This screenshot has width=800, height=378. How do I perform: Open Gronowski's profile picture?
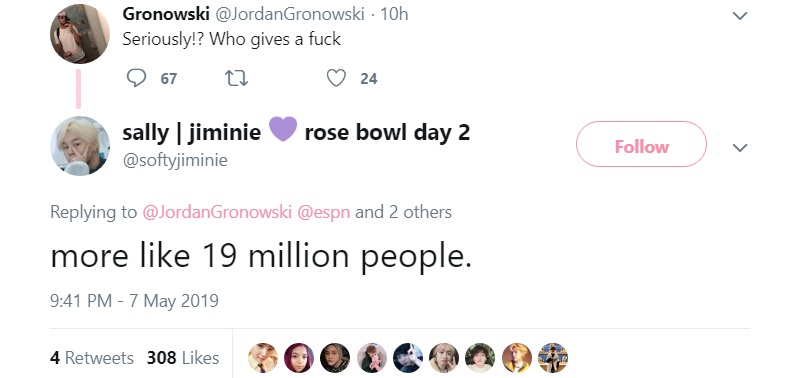80,34
